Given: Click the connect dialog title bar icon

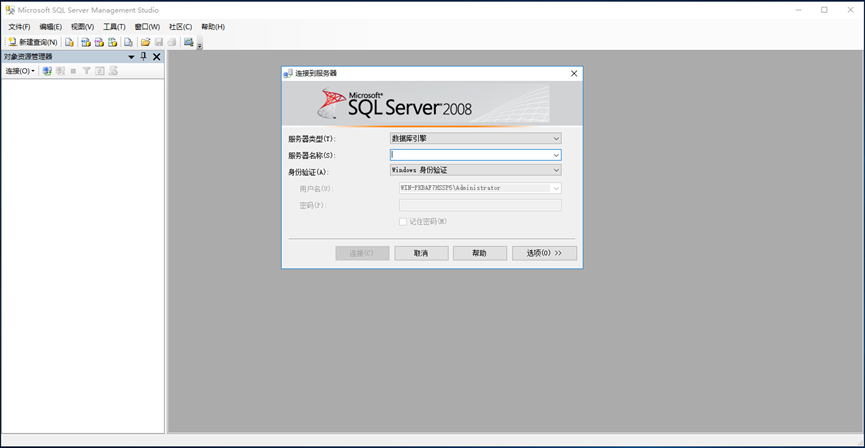Looking at the screenshot, I should click(x=288, y=73).
